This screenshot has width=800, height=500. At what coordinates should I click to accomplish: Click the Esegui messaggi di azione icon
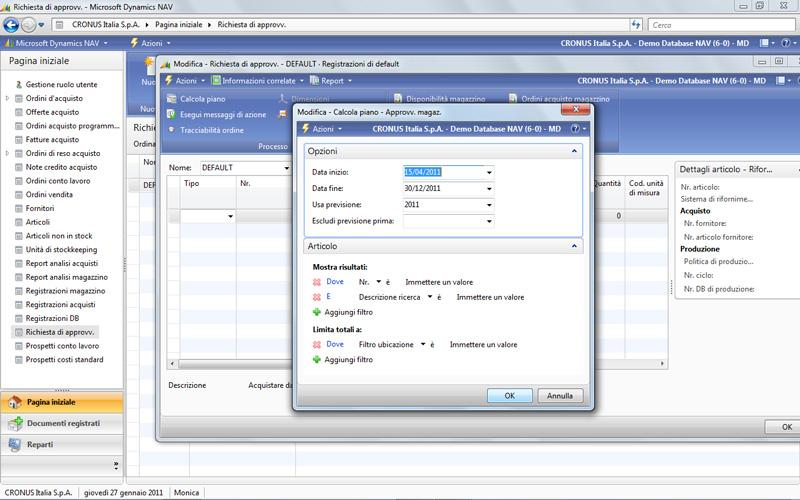click(x=171, y=115)
